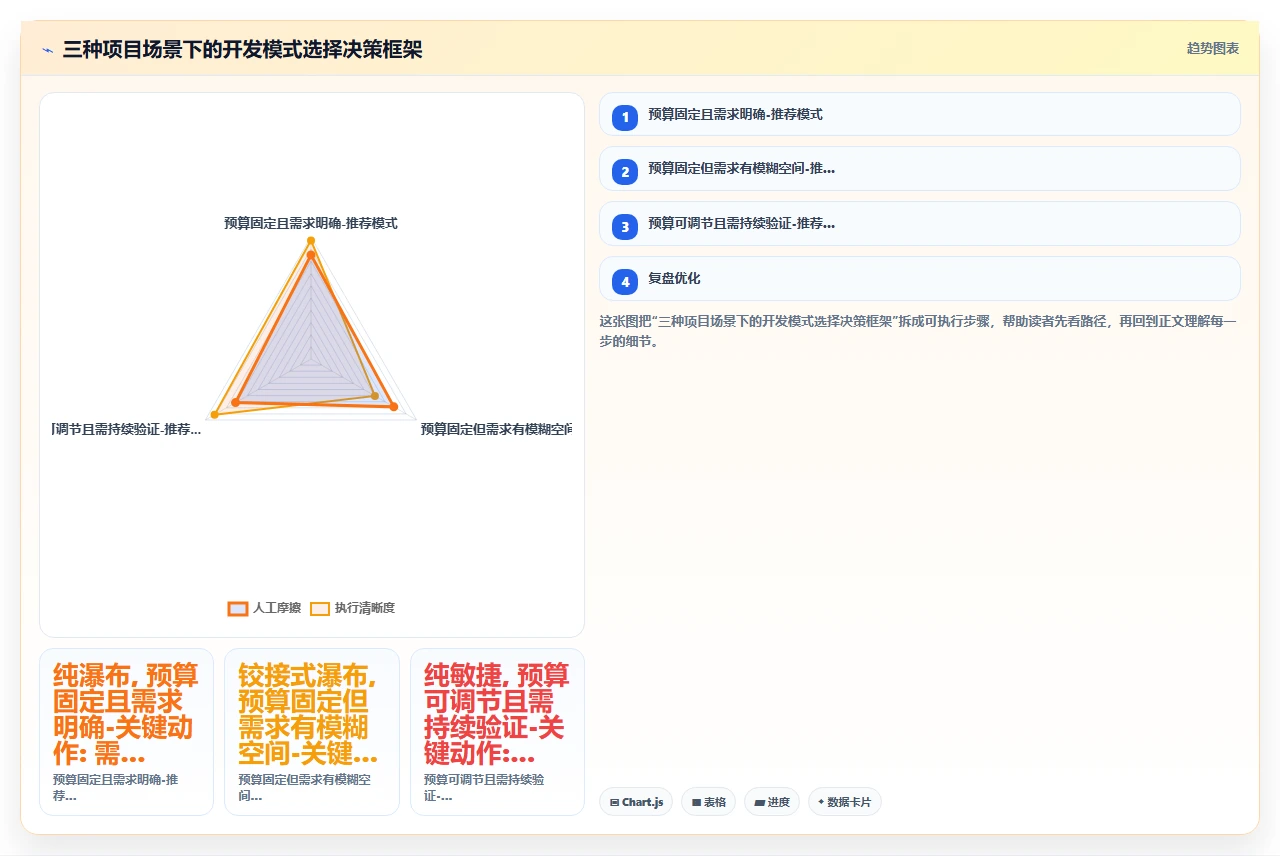
Task: Click the page title 三种项目场景下的开发模式选择决策框架
Action: coord(242,50)
